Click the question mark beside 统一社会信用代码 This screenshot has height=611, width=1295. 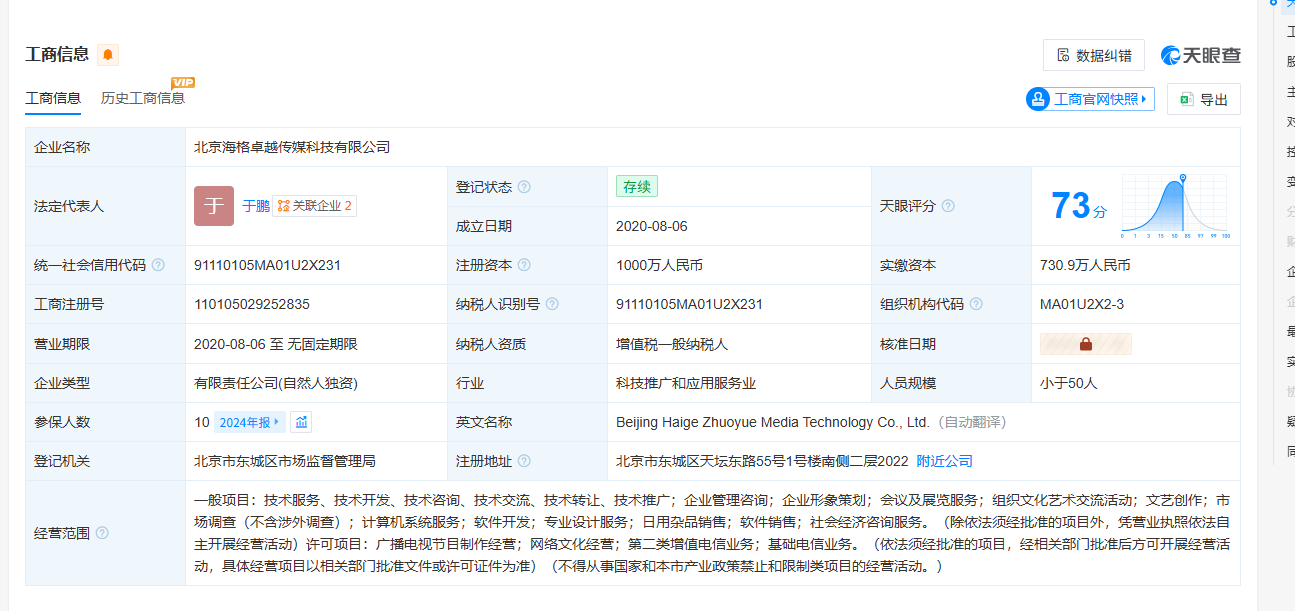pyautogui.click(x=158, y=265)
